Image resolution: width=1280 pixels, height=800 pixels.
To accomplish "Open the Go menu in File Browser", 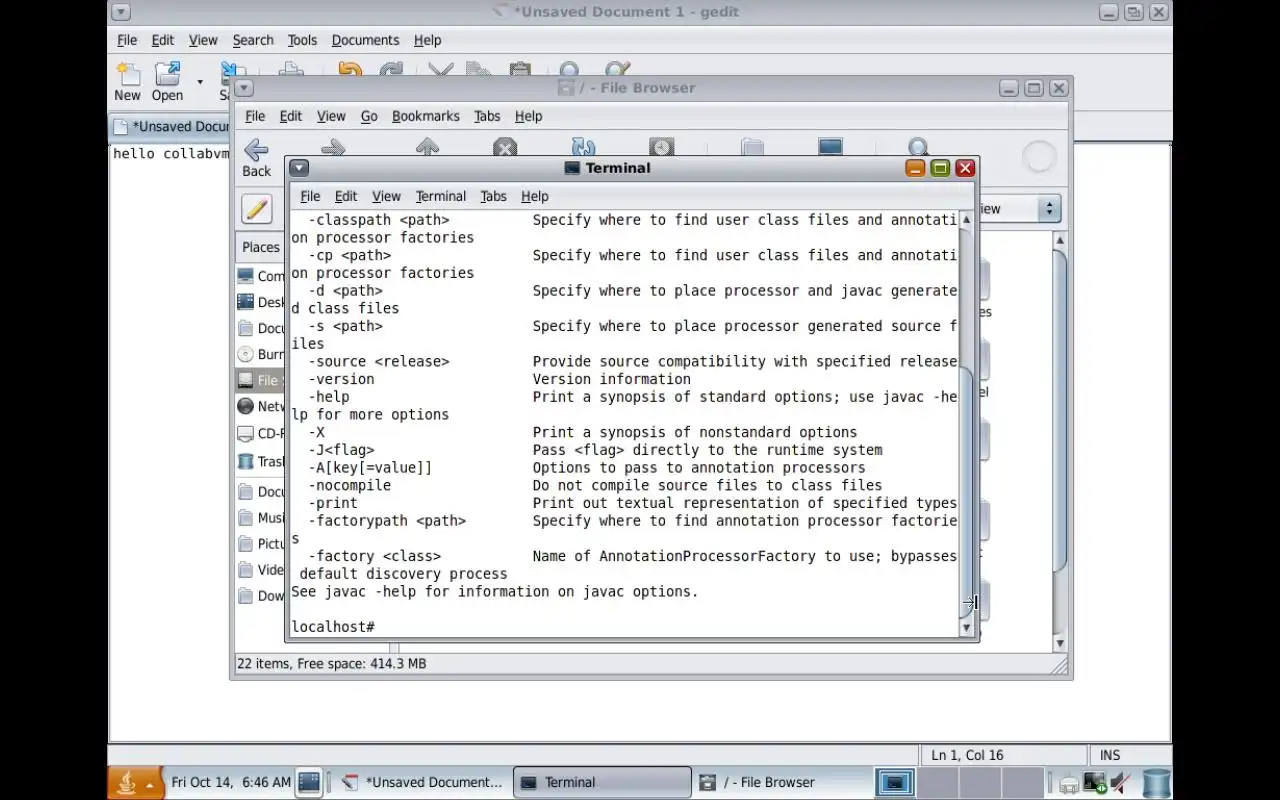I will point(369,116).
